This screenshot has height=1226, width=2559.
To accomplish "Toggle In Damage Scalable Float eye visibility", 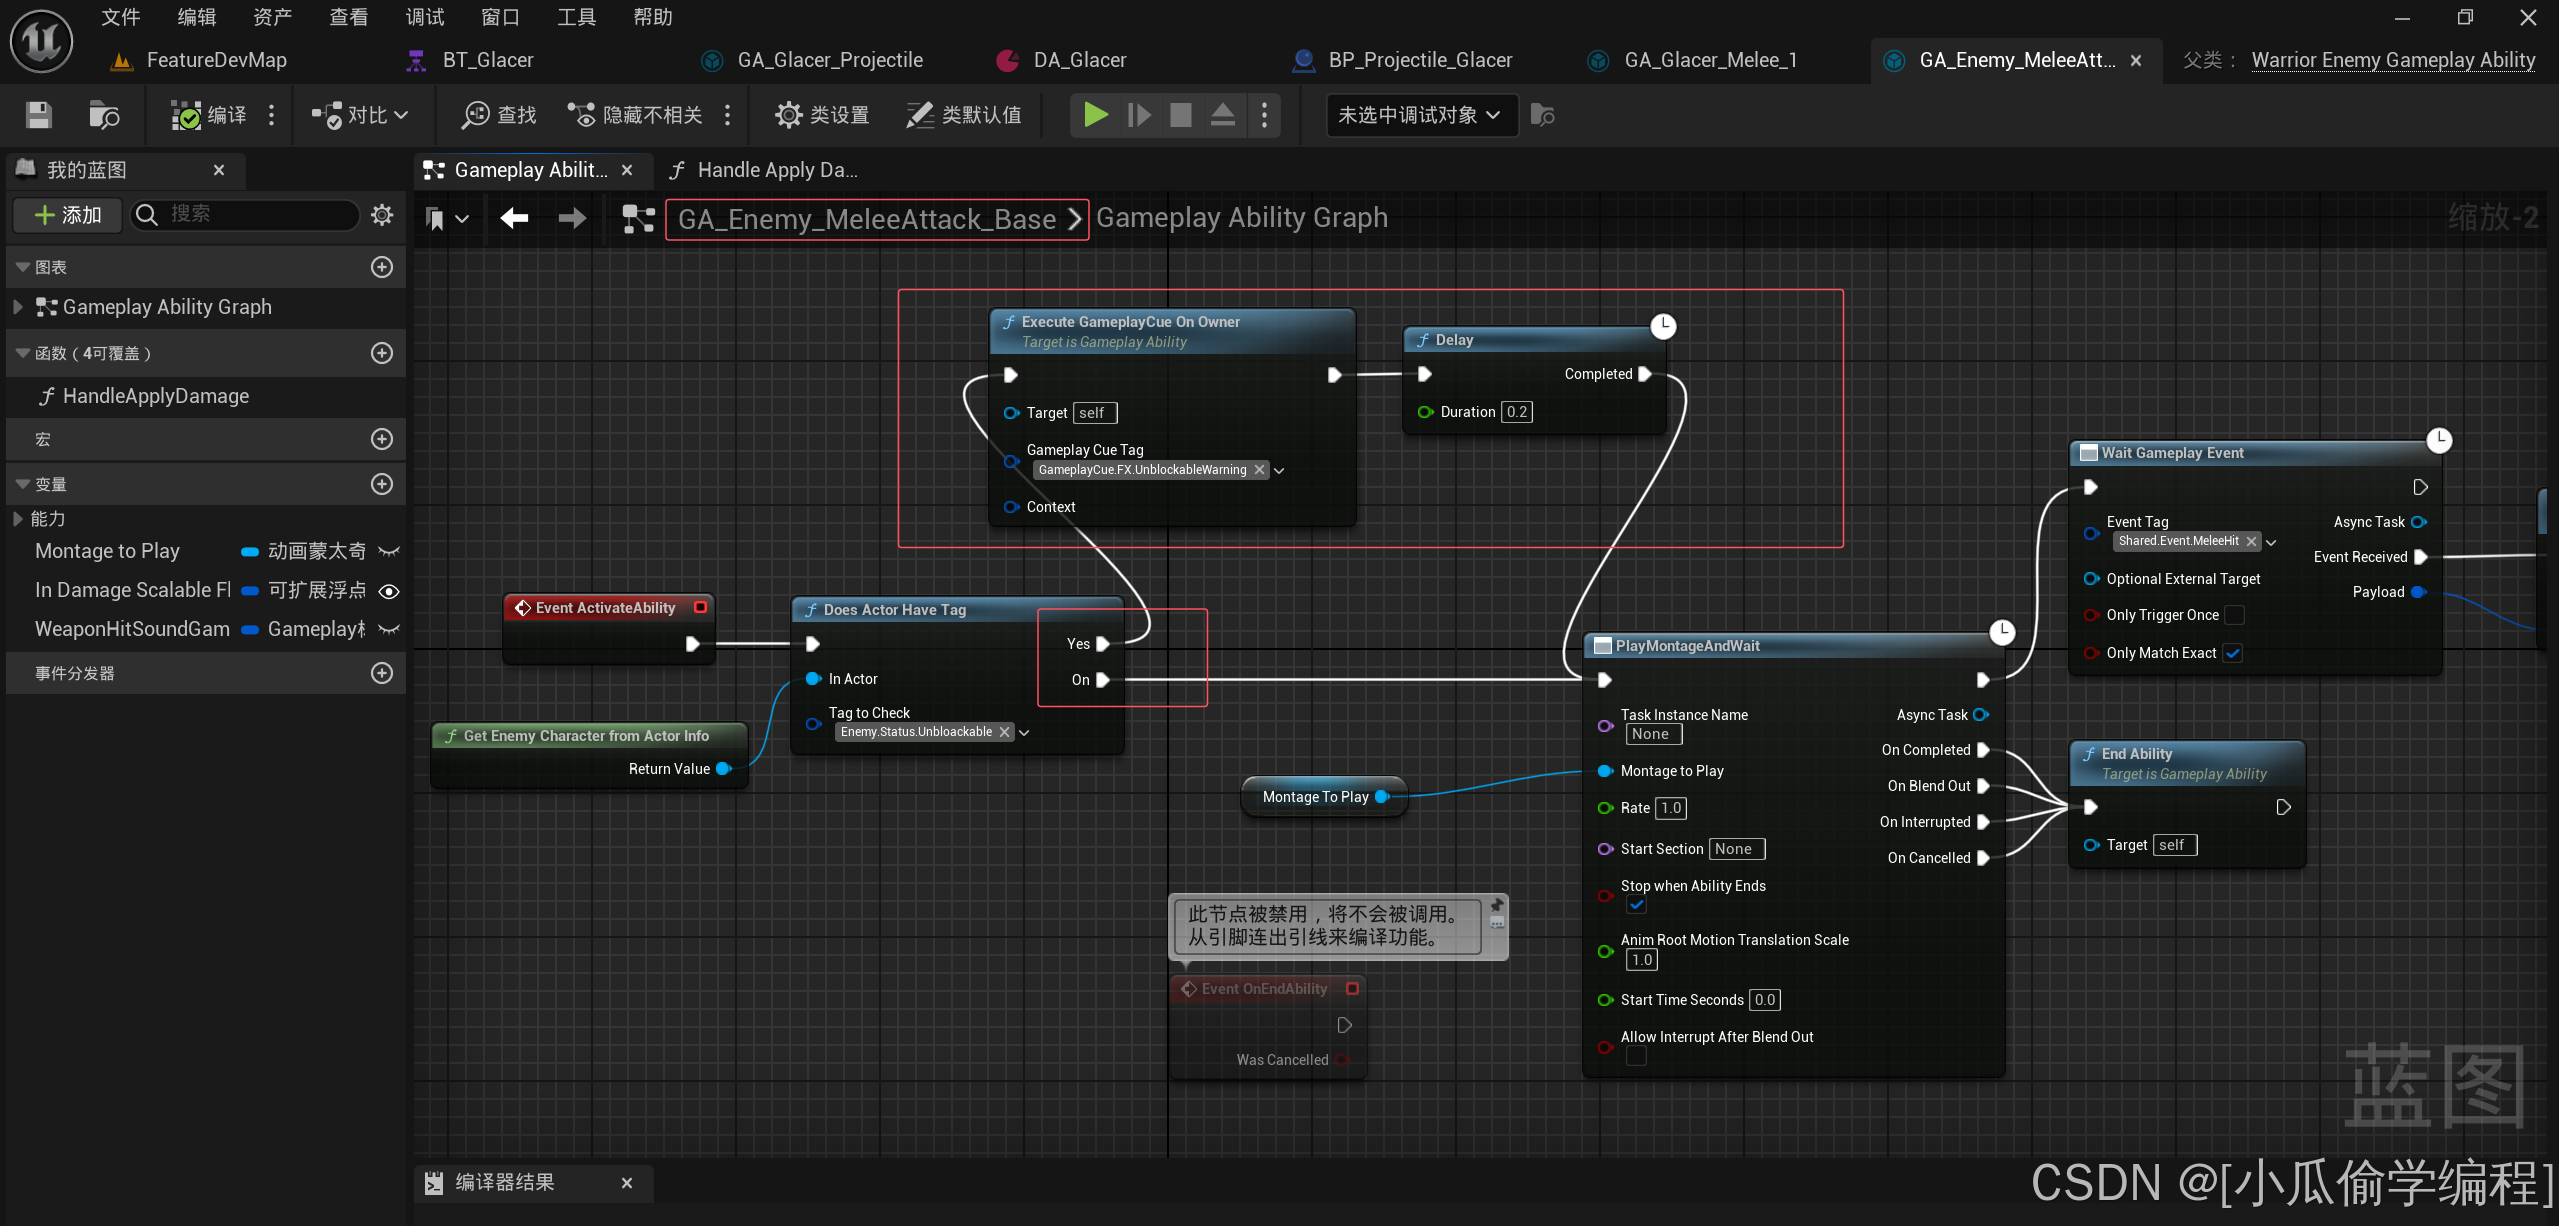I will coord(389,591).
